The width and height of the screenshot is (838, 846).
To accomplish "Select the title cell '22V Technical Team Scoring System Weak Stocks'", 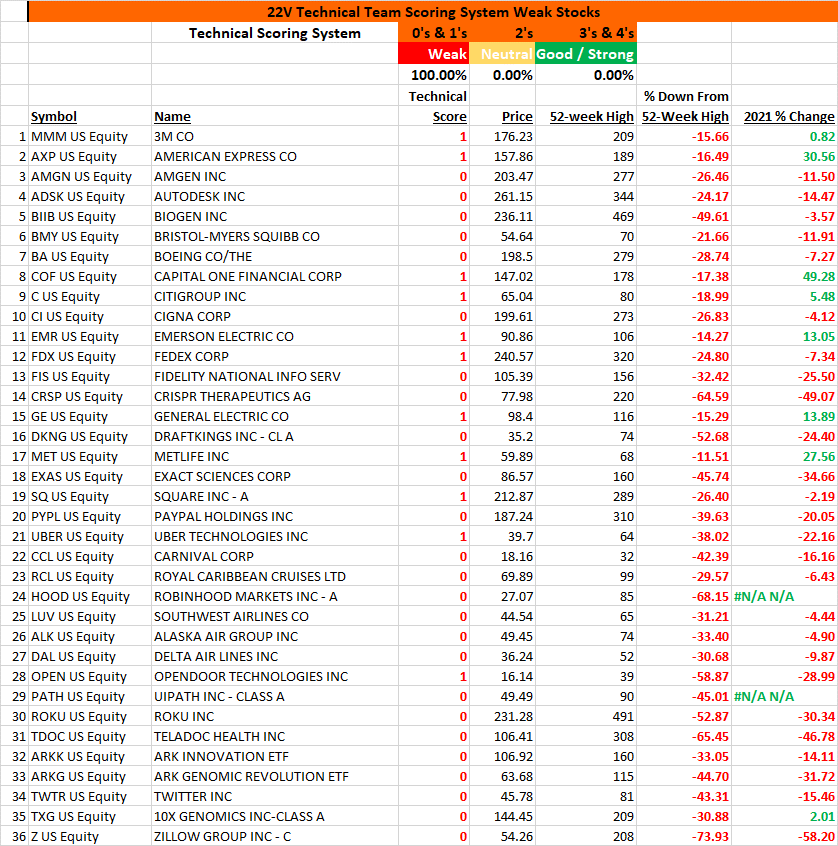I will [433, 12].
